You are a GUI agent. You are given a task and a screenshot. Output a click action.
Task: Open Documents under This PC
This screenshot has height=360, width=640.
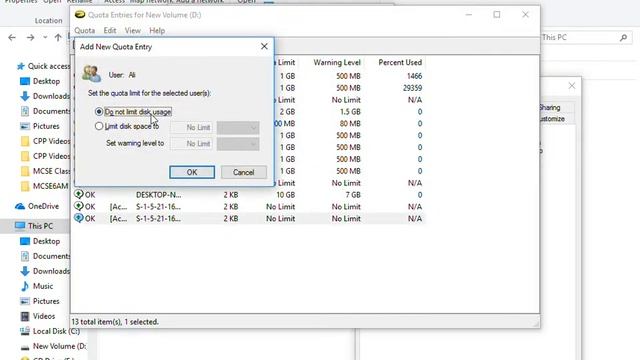(45, 256)
